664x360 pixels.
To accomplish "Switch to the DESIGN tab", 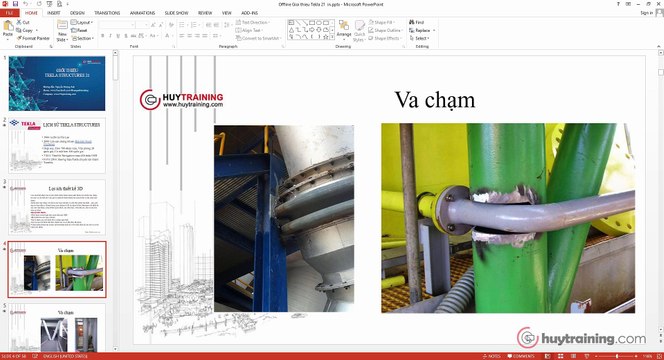I will point(77,13).
